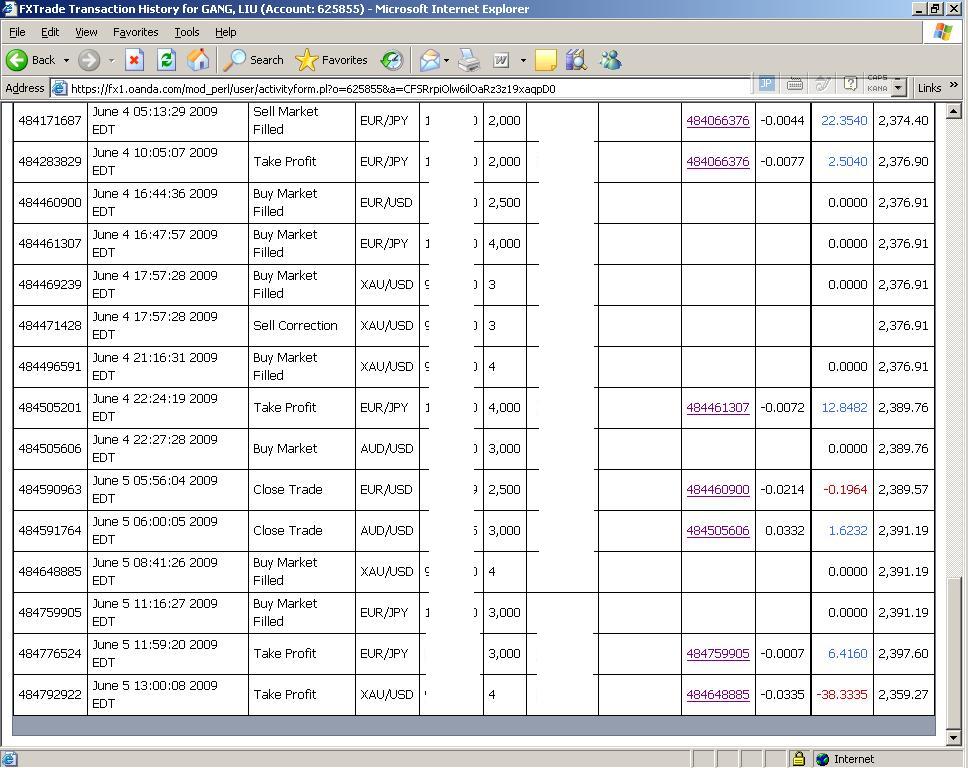968x768 pixels.
Task: Click the status bar page icon
Action: coord(9,759)
